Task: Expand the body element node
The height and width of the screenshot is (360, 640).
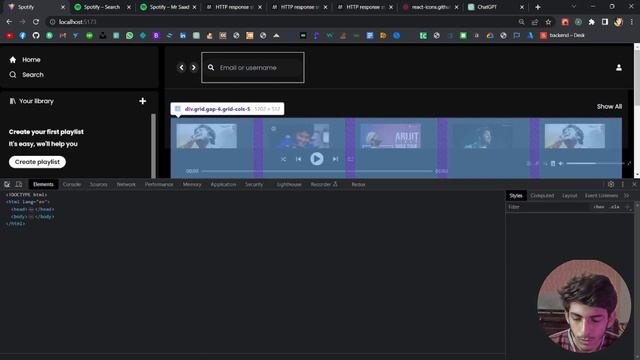Action: (33, 217)
